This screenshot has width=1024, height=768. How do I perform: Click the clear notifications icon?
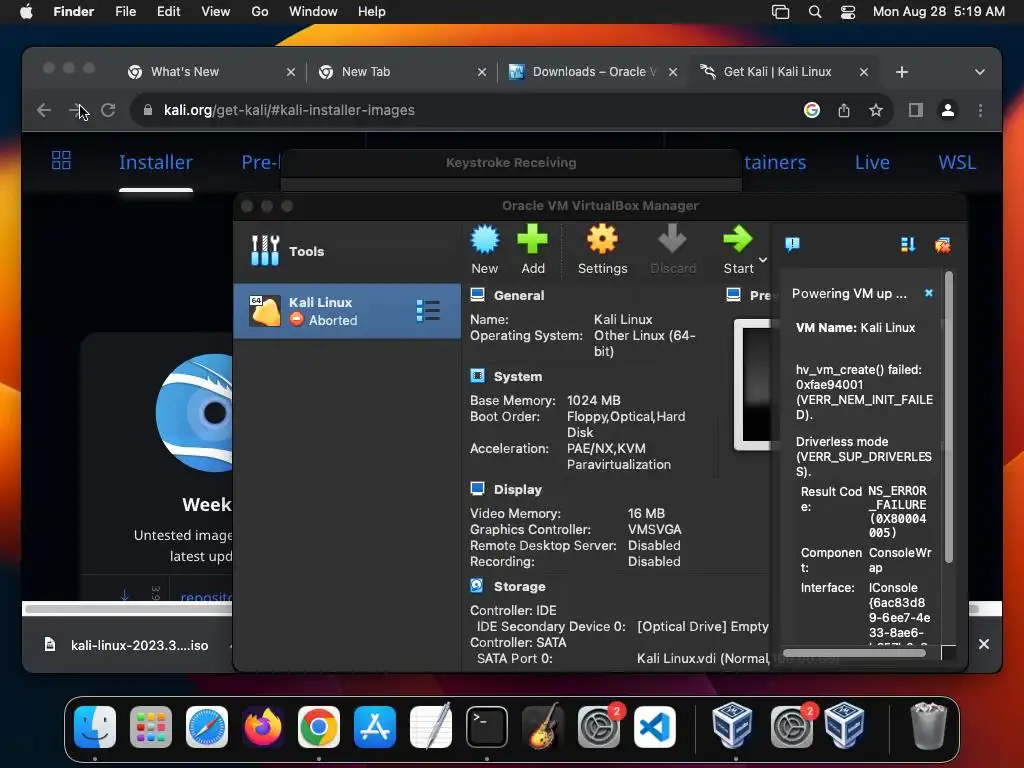click(942, 245)
